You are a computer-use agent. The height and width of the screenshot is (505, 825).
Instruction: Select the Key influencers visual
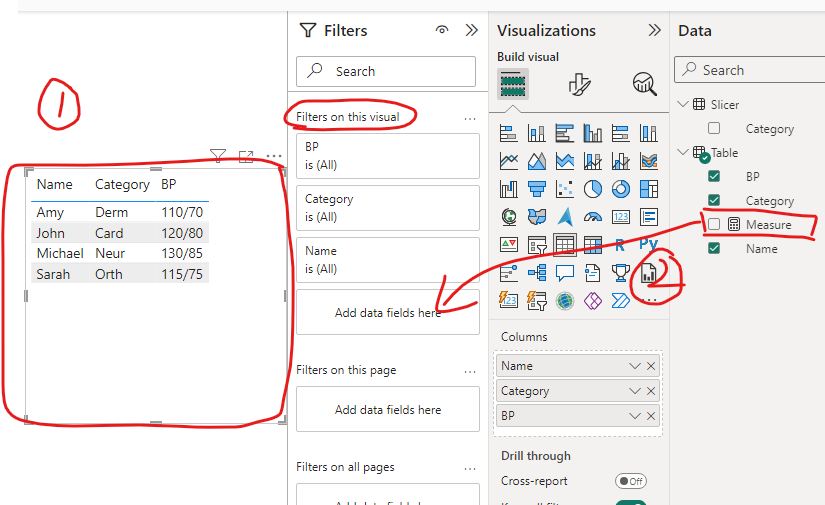[508, 272]
